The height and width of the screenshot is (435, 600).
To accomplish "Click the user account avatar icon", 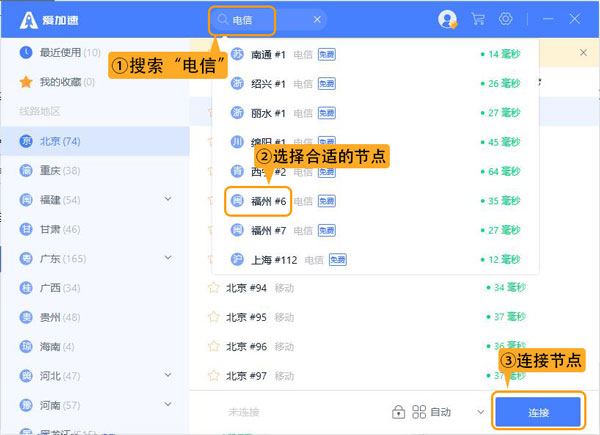I will tap(447, 19).
